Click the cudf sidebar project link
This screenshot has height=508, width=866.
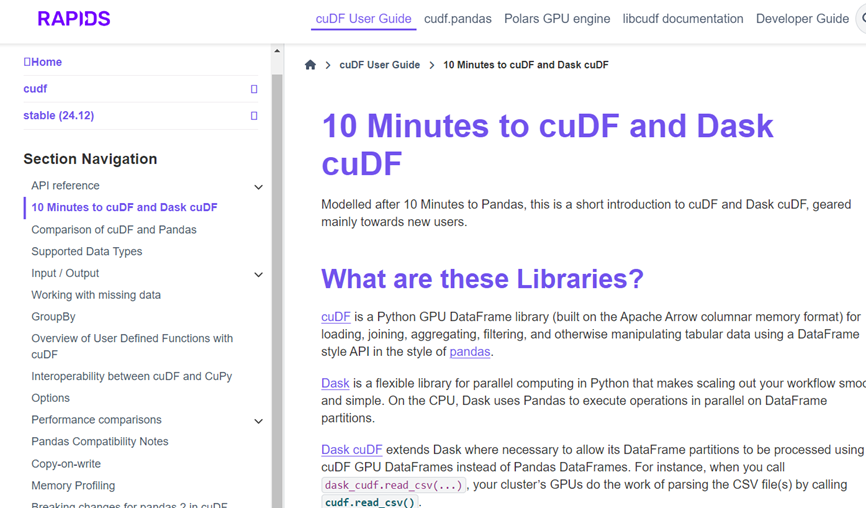pyautogui.click(x=35, y=89)
